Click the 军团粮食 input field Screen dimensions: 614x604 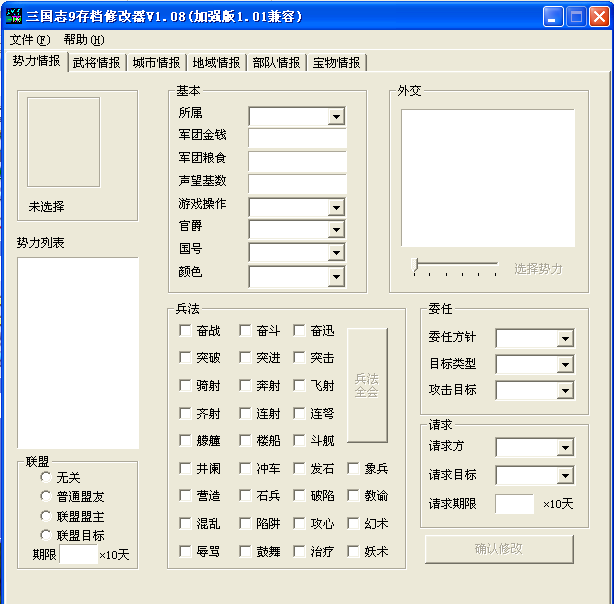click(x=297, y=161)
